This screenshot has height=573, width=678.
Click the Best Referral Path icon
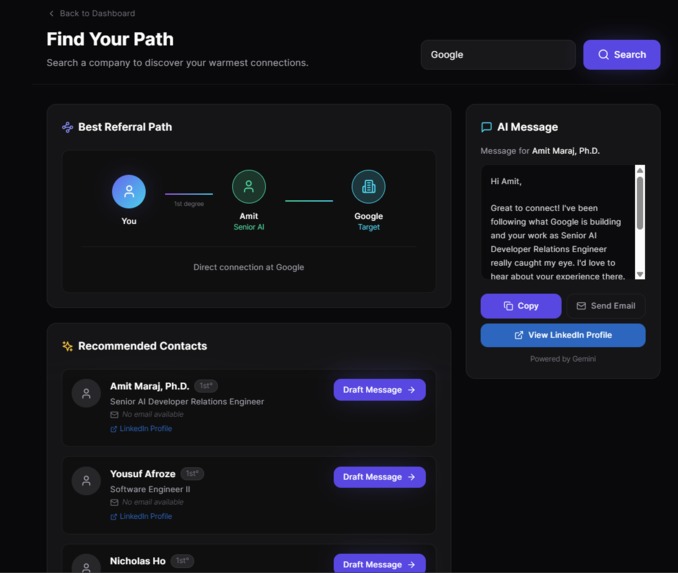67,127
